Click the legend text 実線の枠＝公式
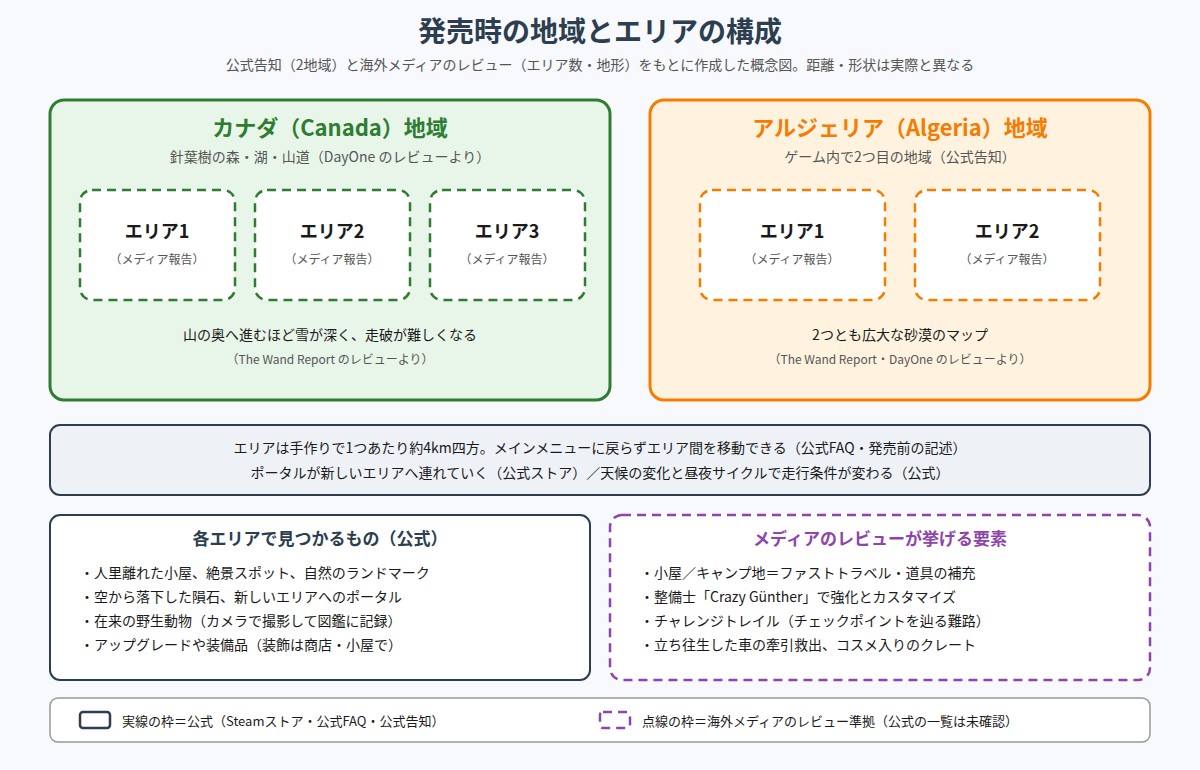Image resolution: width=1200 pixels, height=770 pixels. [x=280, y=721]
